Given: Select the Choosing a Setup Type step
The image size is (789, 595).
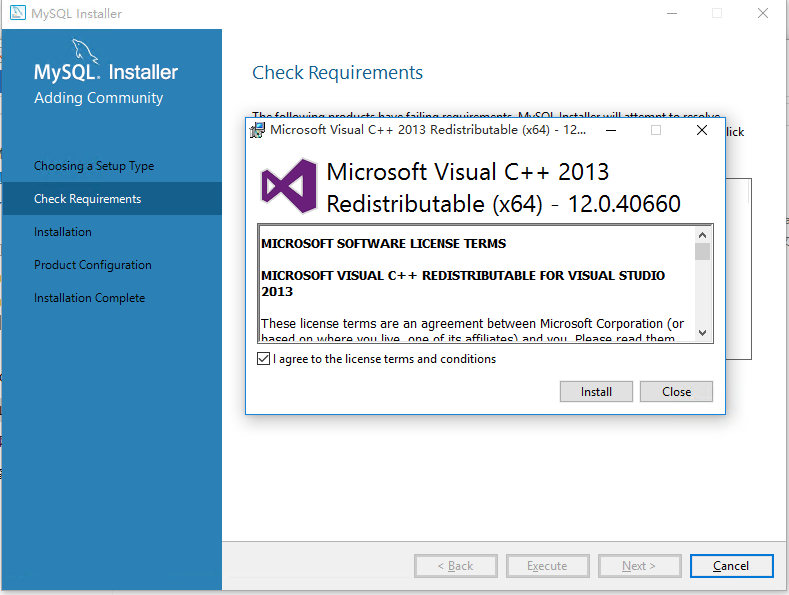Looking at the screenshot, I should click(x=94, y=166).
